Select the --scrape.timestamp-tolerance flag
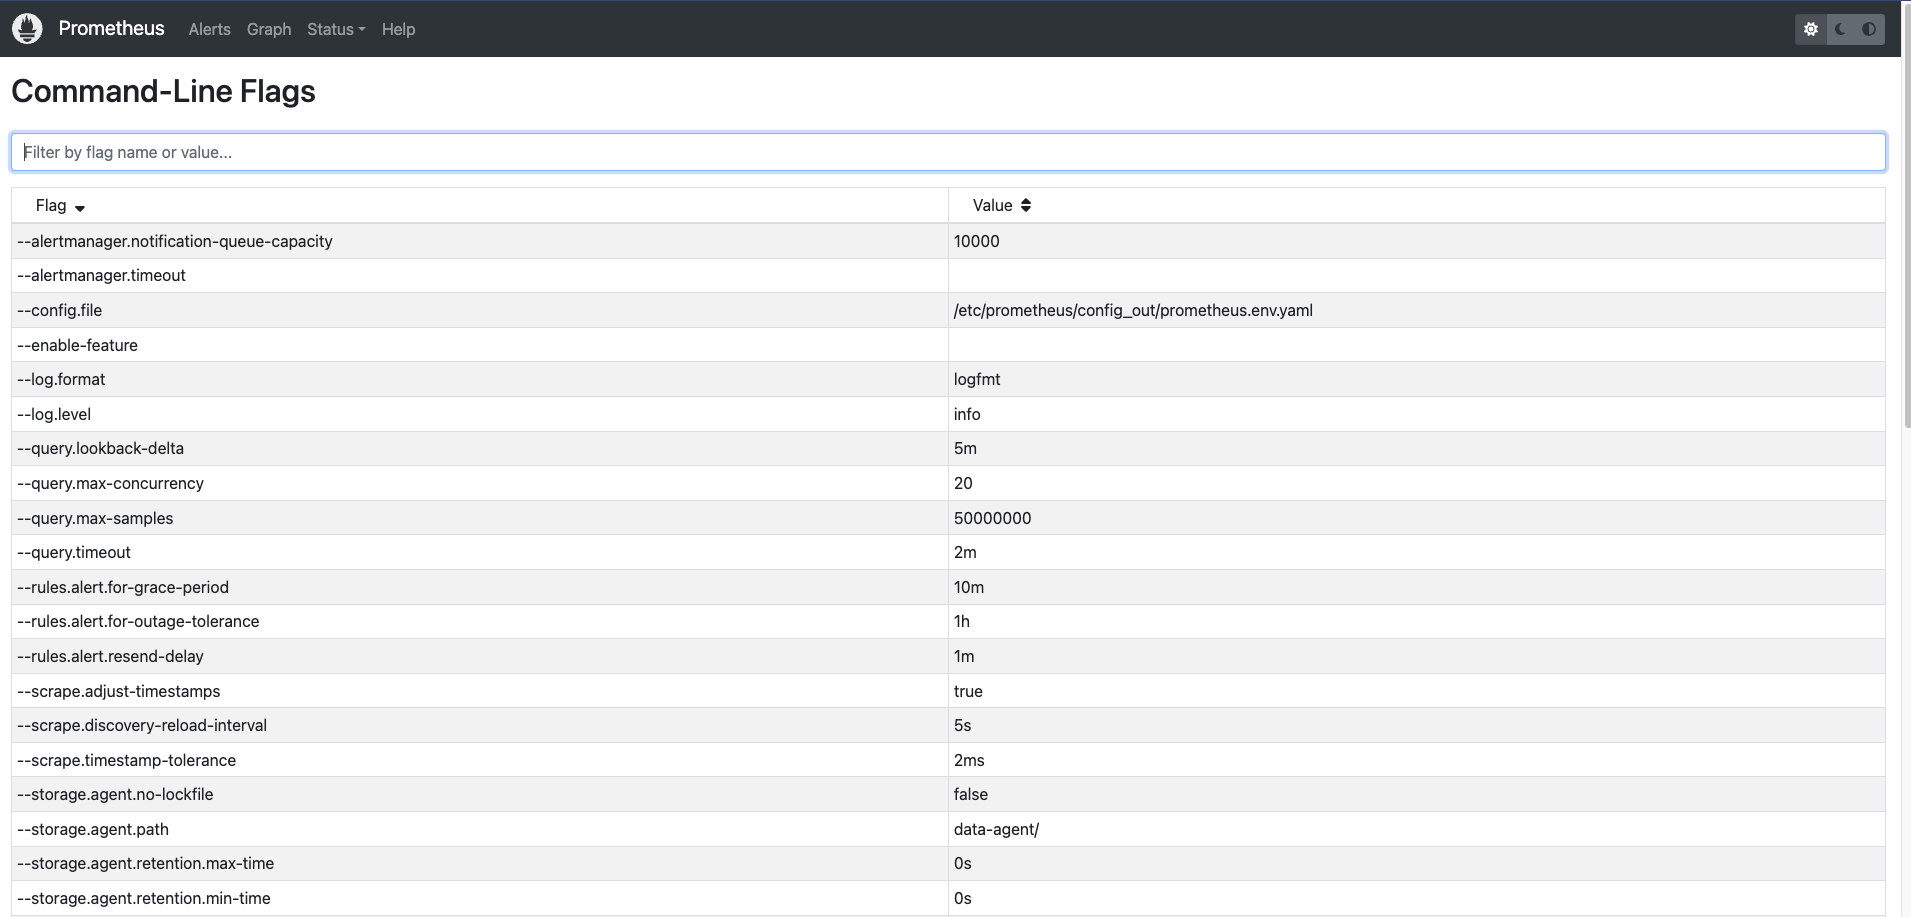 126,760
